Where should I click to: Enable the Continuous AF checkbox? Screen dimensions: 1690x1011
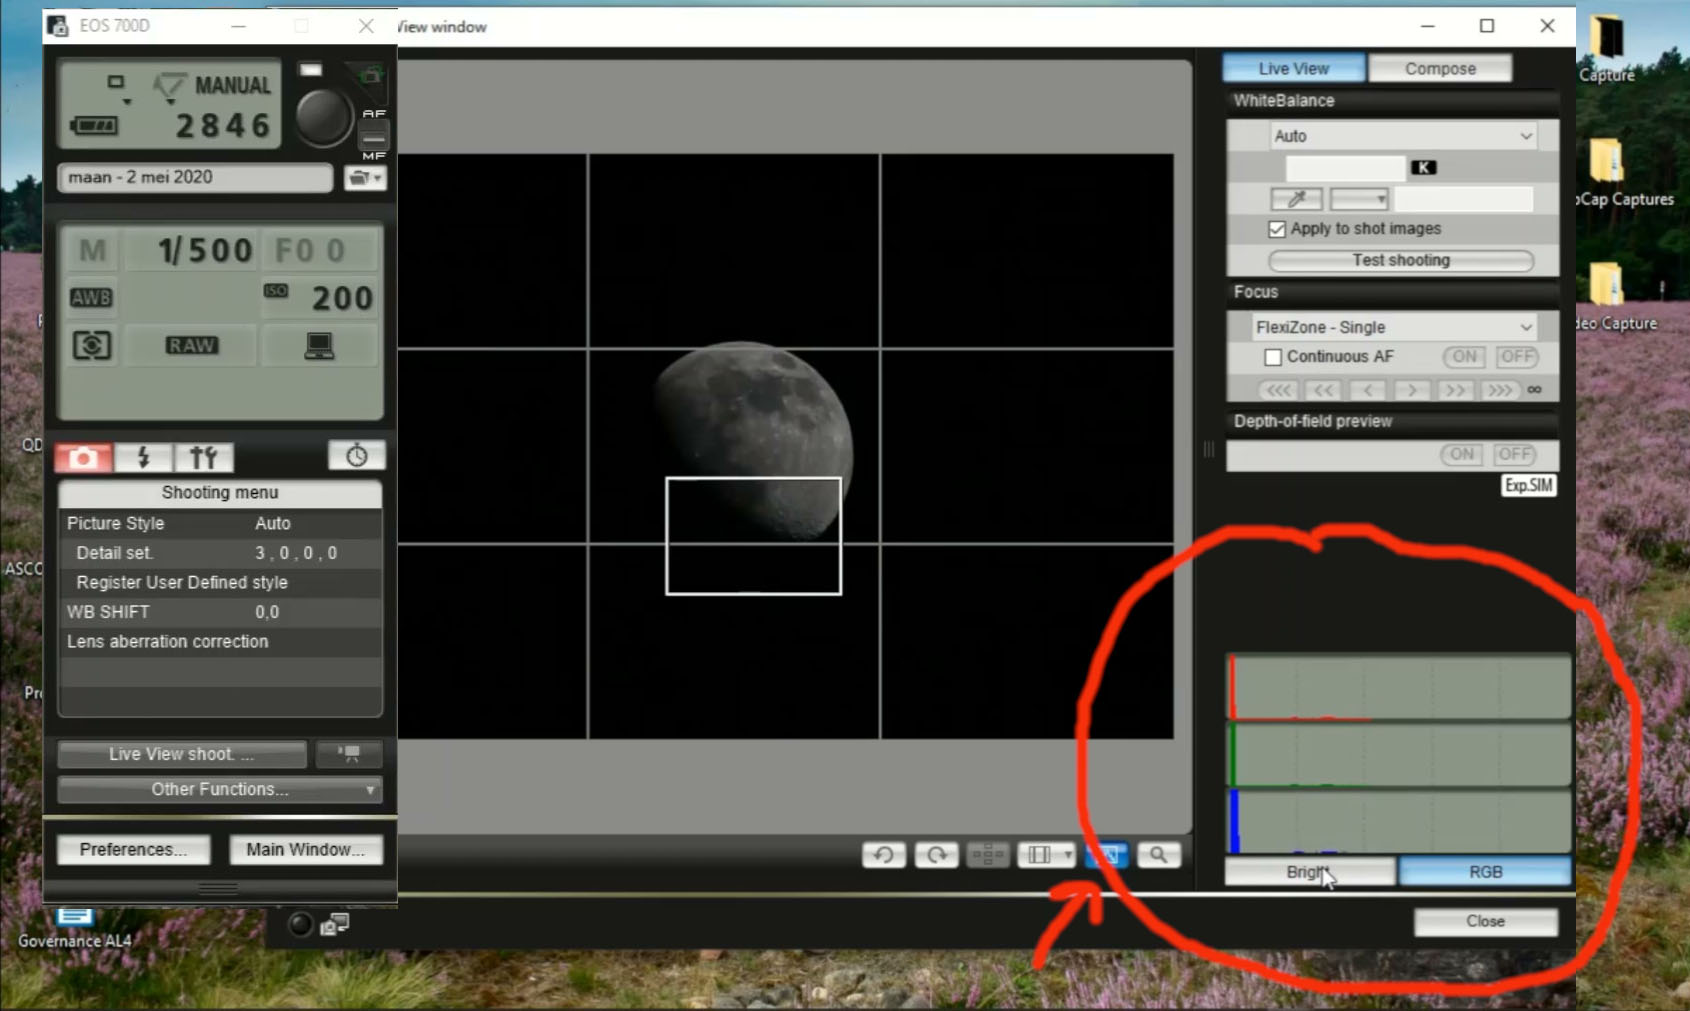[x=1273, y=357]
